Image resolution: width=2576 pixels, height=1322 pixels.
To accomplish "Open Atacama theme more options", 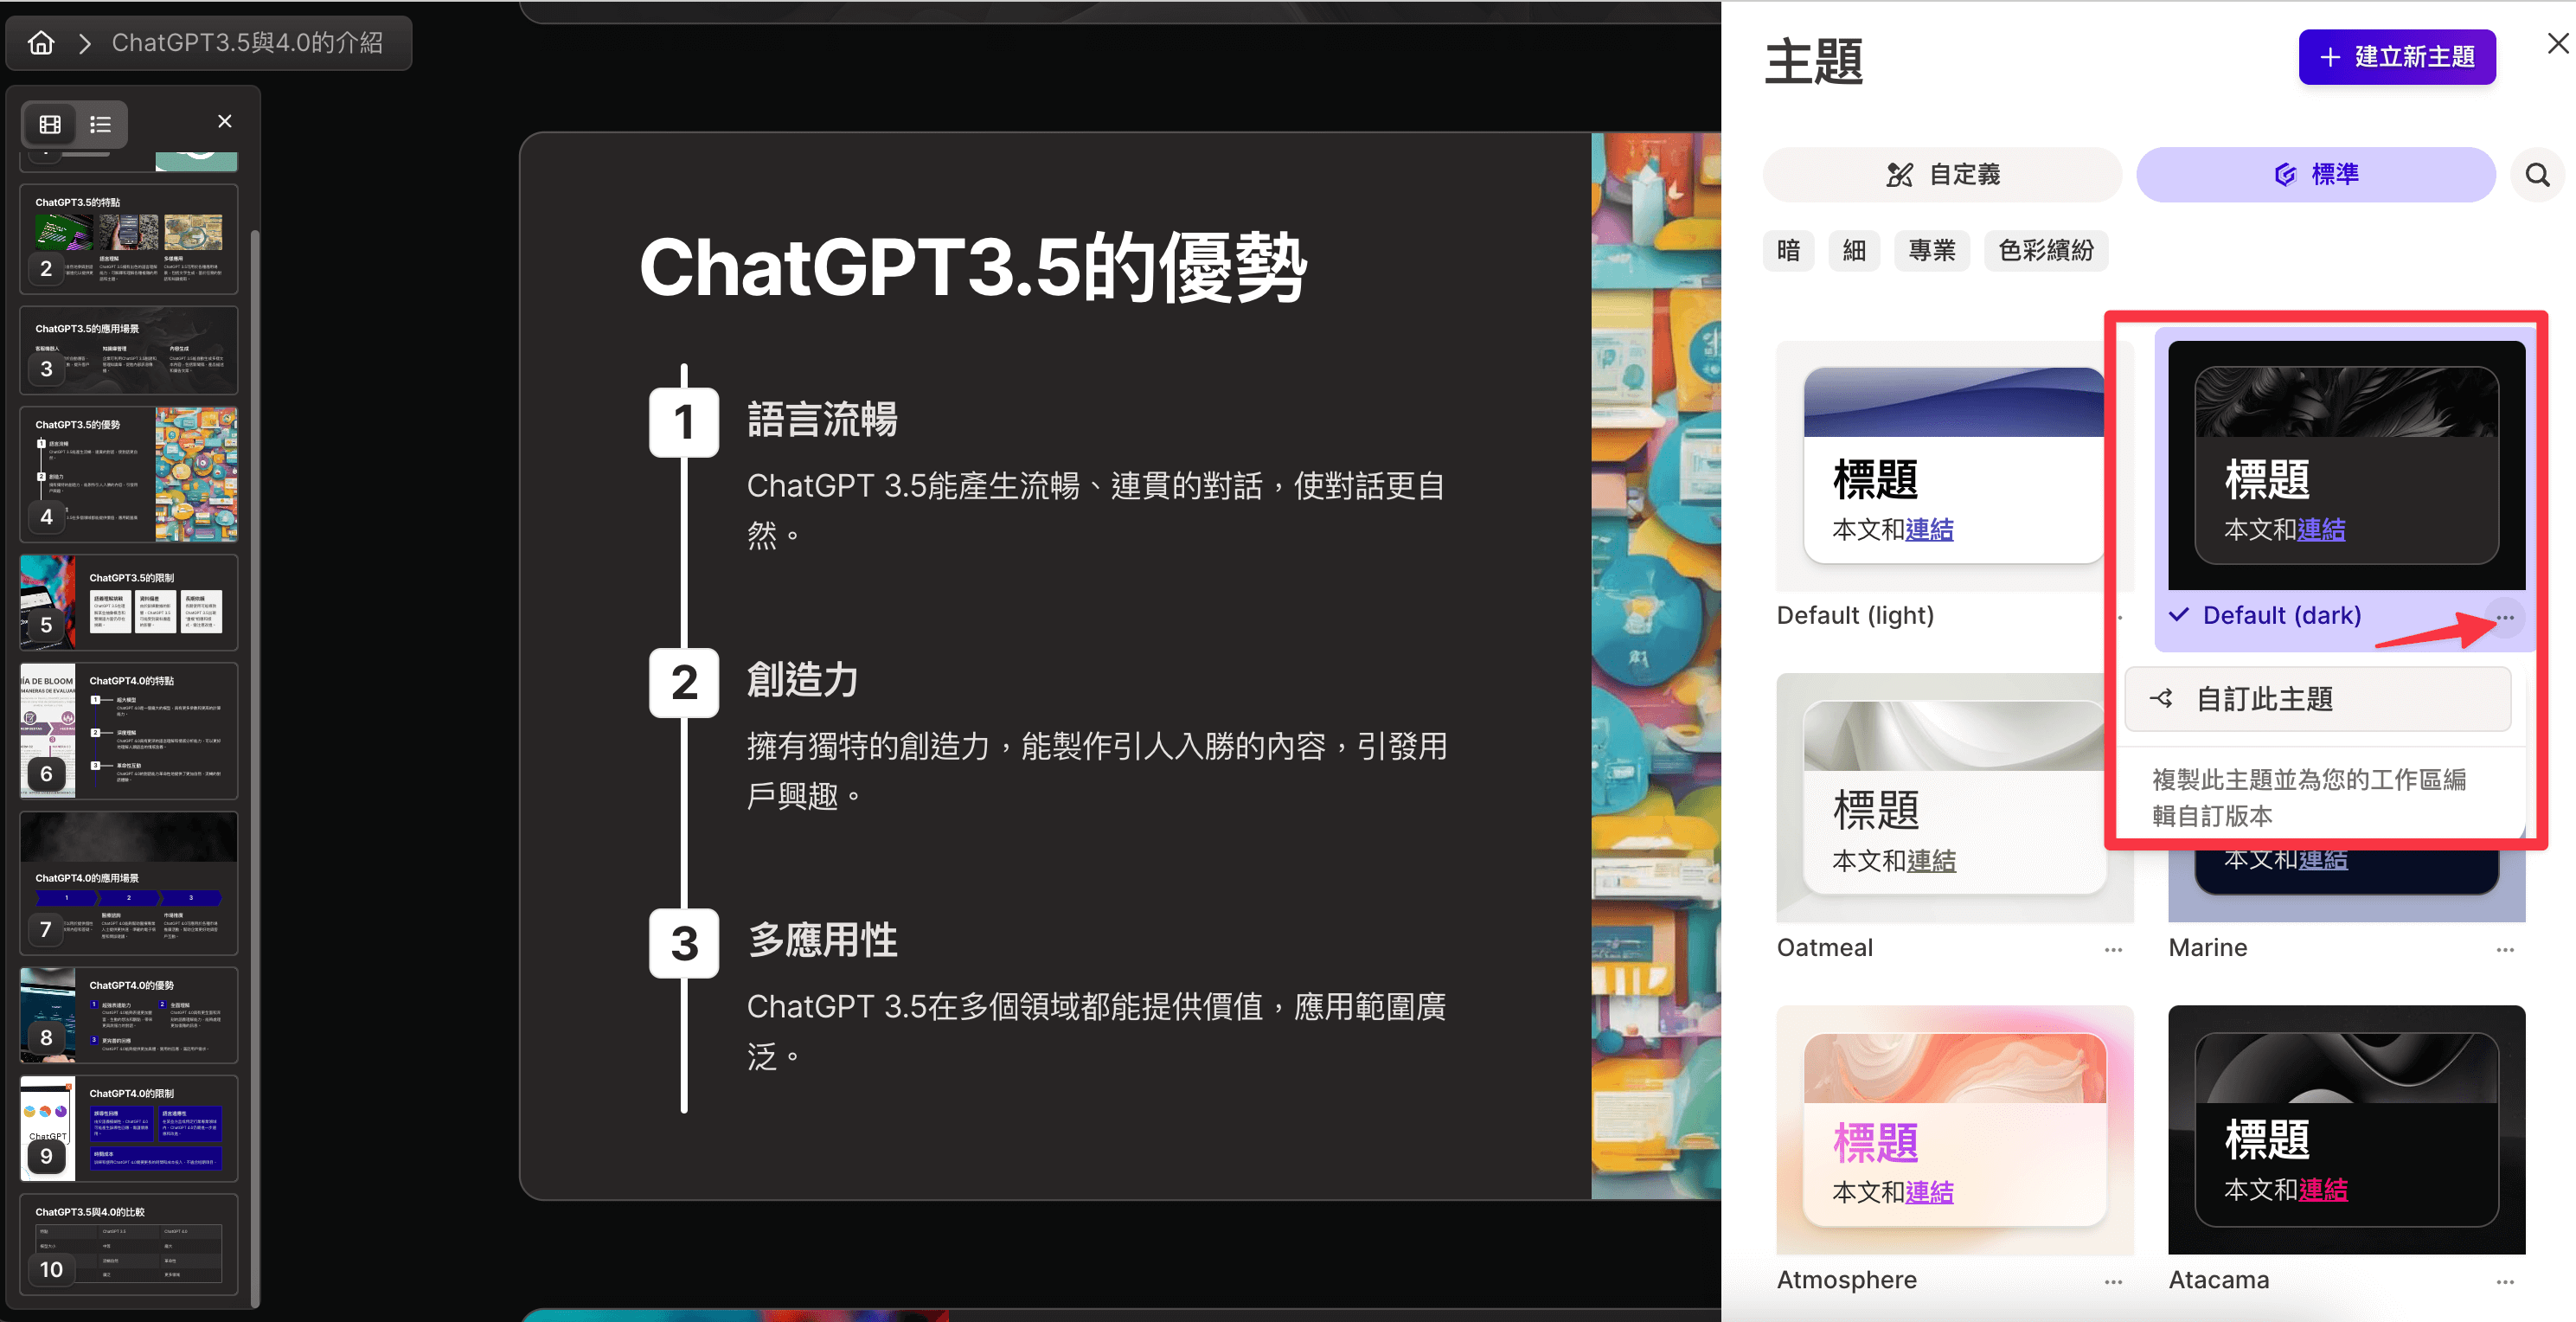I will 2504,1281.
